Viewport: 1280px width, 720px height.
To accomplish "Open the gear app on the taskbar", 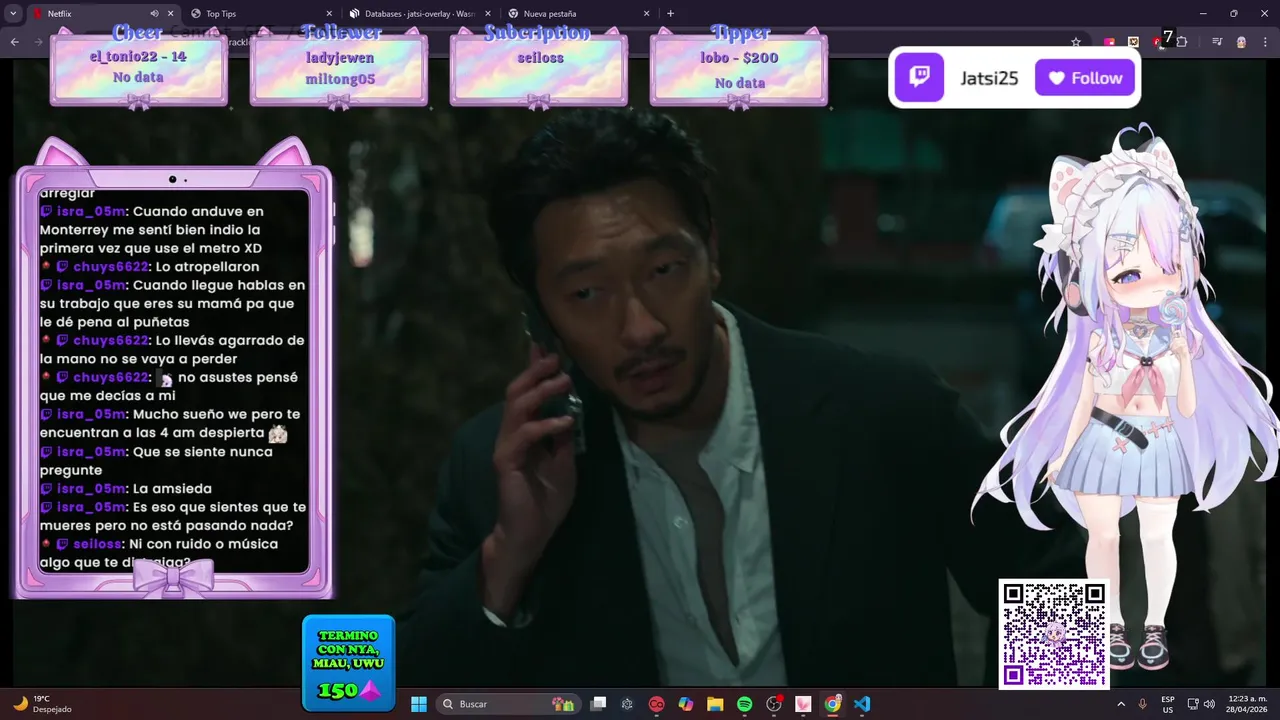I will [627, 704].
